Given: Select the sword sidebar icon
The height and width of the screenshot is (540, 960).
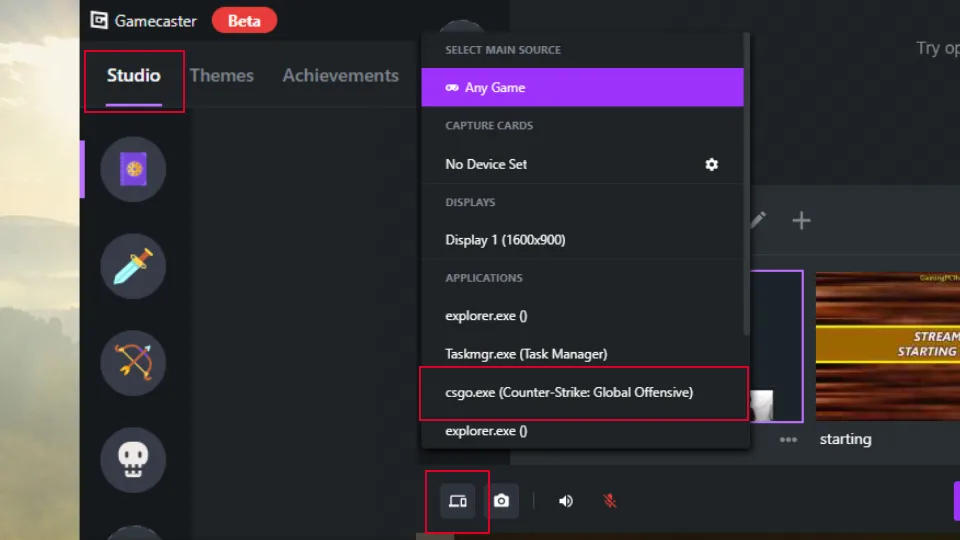Looking at the screenshot, I should (x=133, y=266).
